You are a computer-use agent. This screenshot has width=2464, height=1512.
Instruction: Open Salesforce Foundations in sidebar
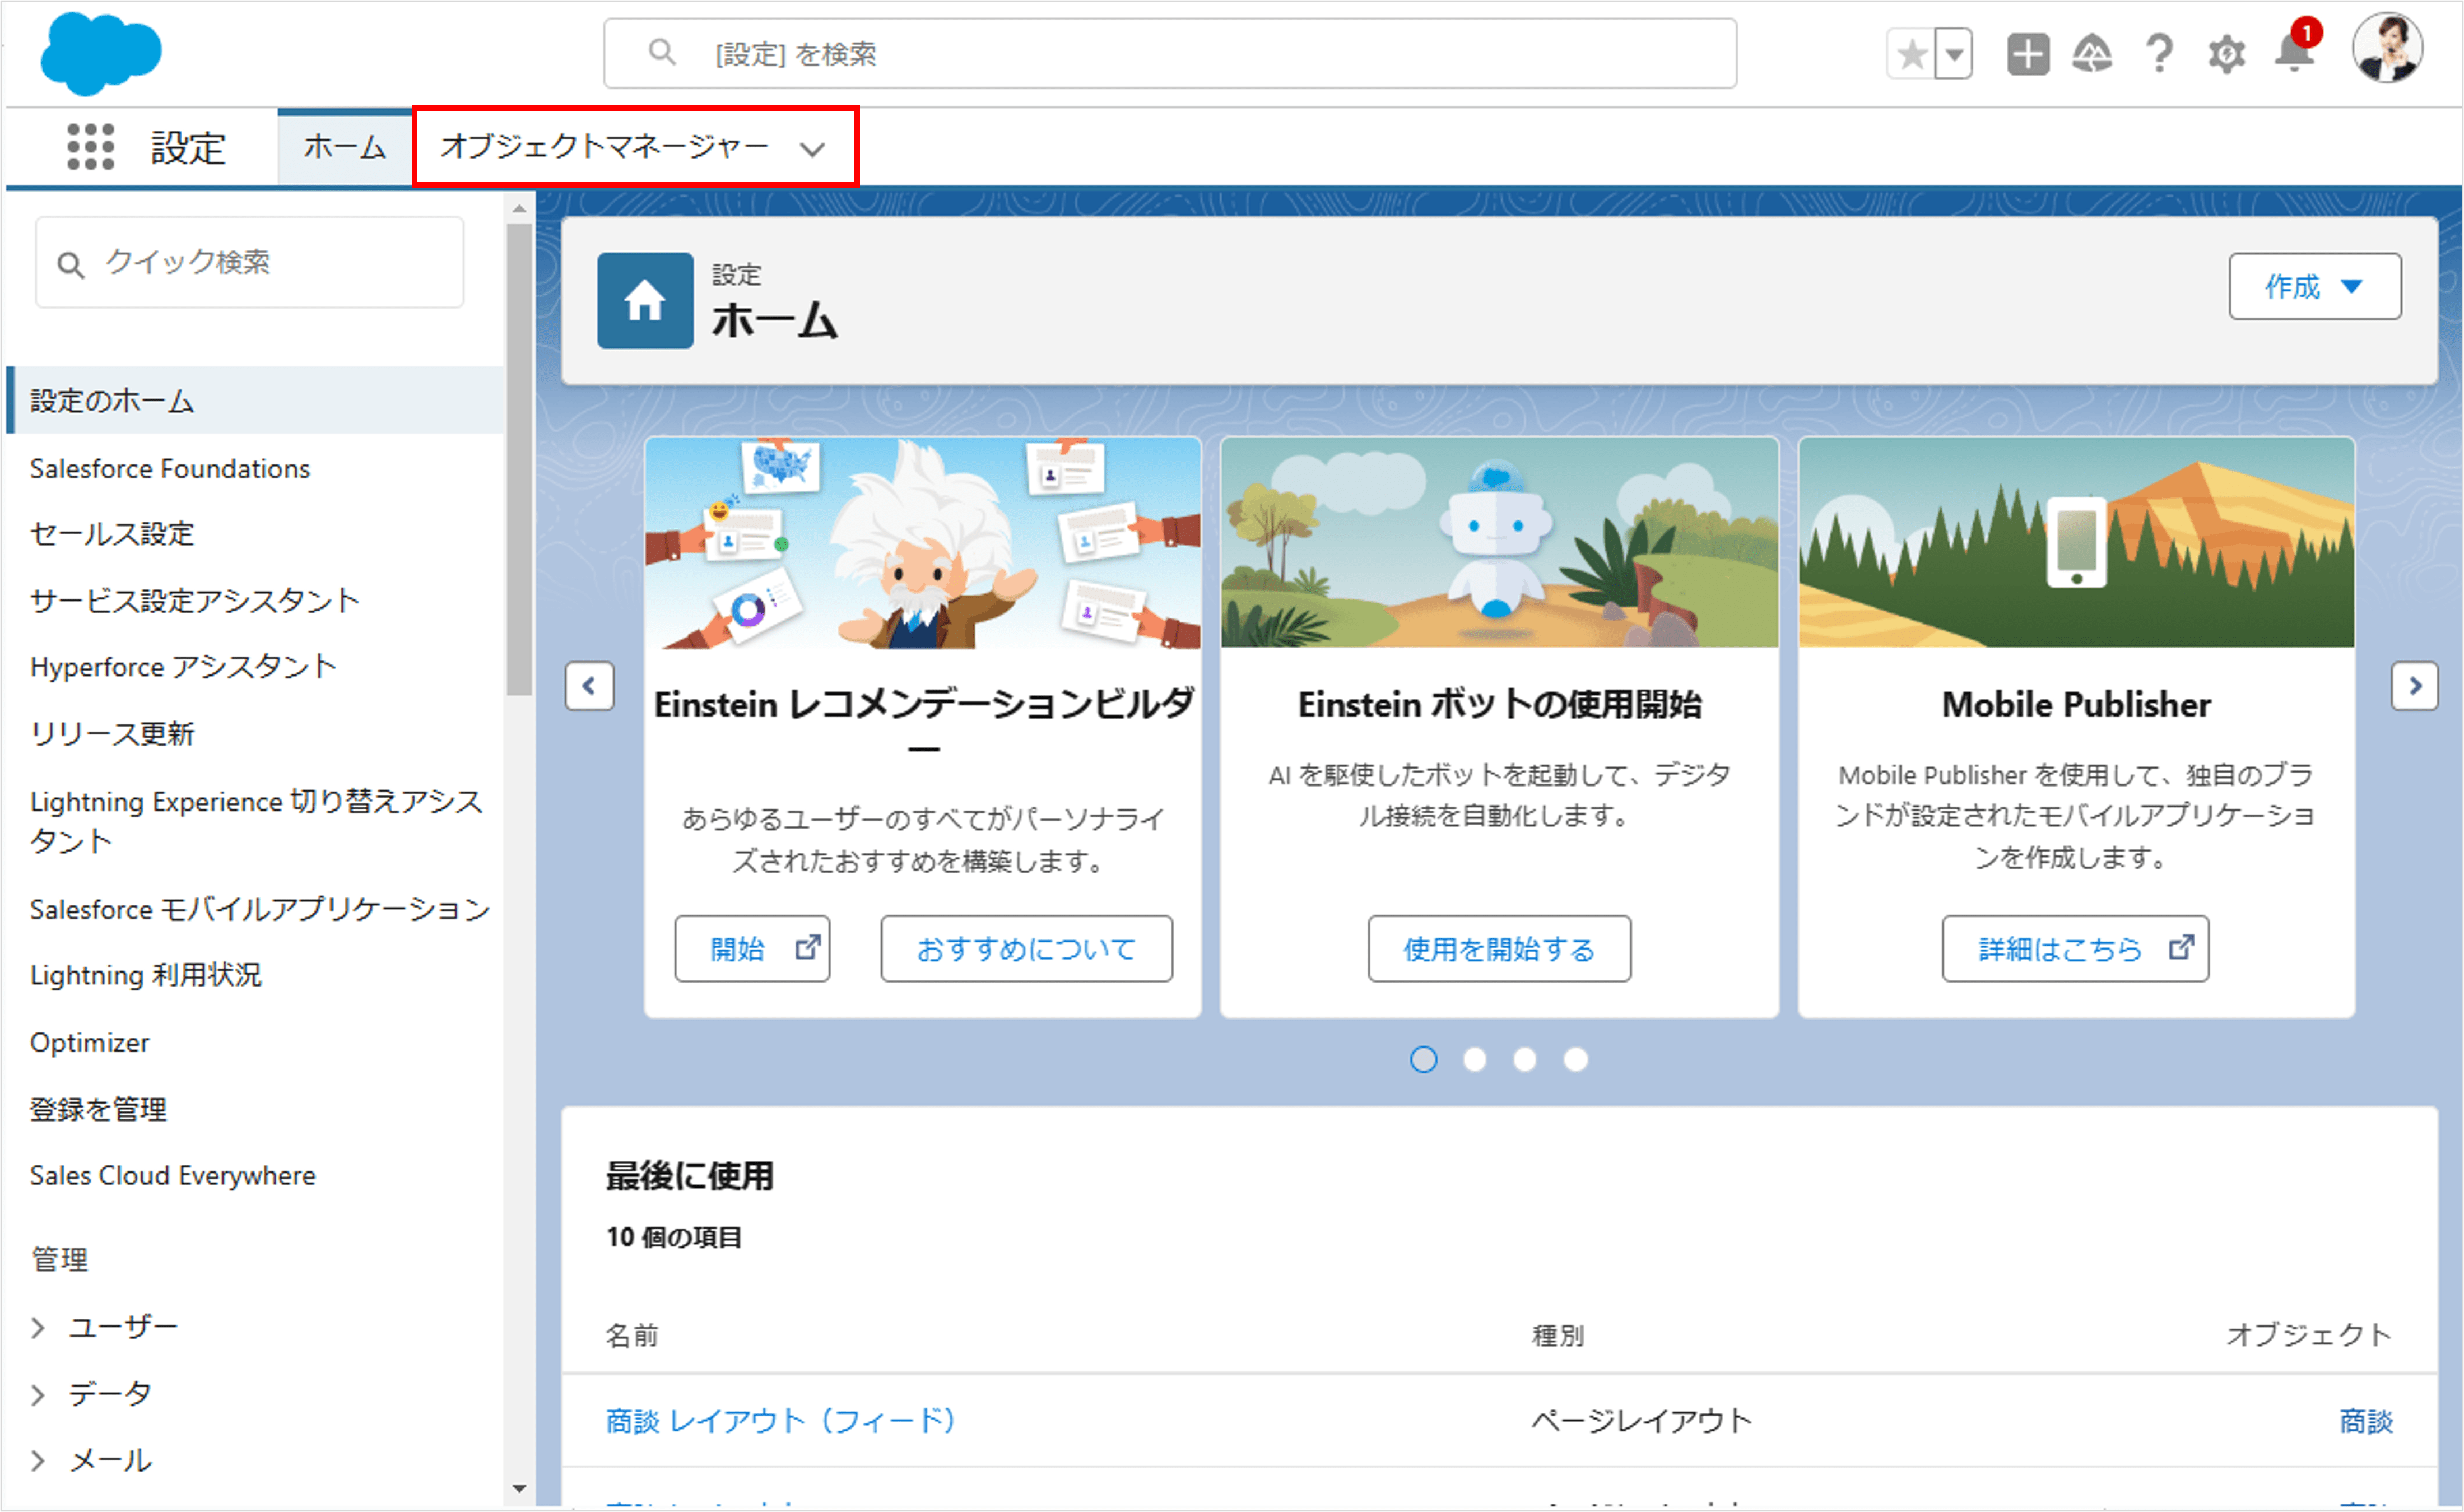point(170,469)
